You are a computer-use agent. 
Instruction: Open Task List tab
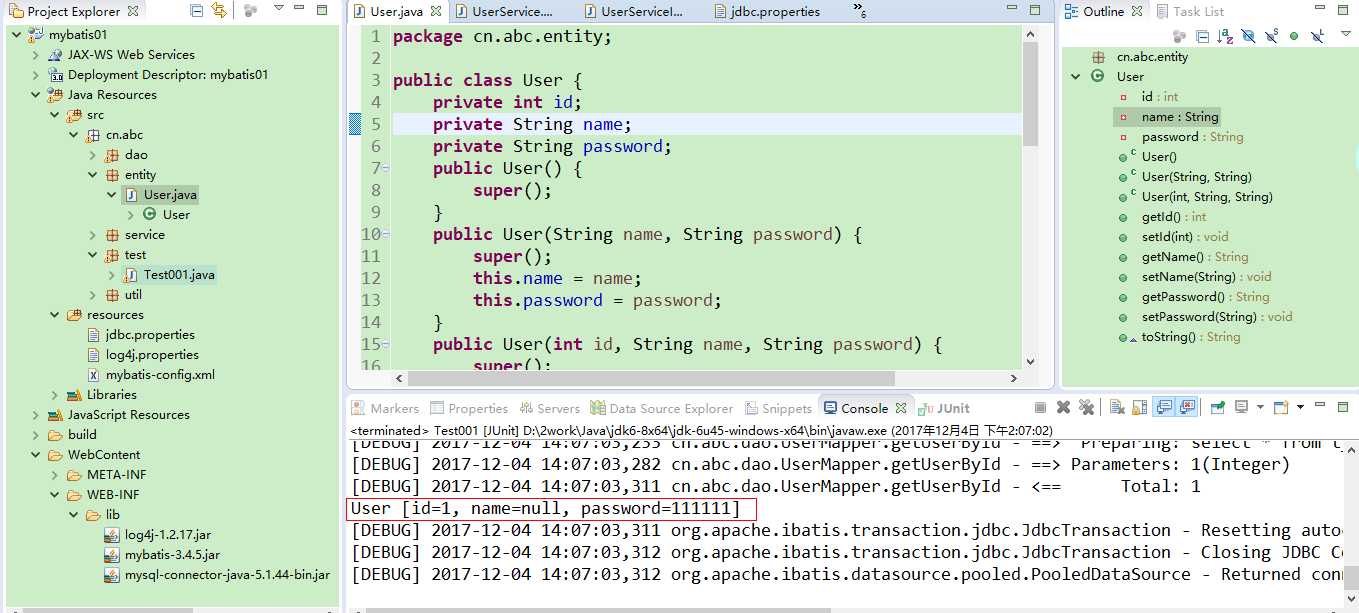coord(1190,11)
